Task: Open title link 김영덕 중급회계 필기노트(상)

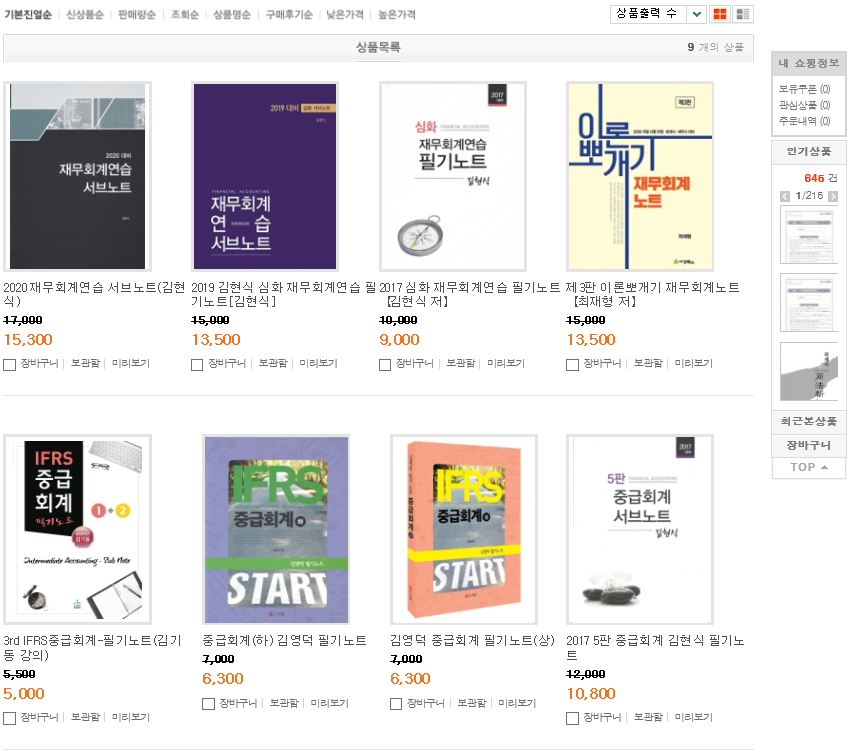Action: [472, 640]
